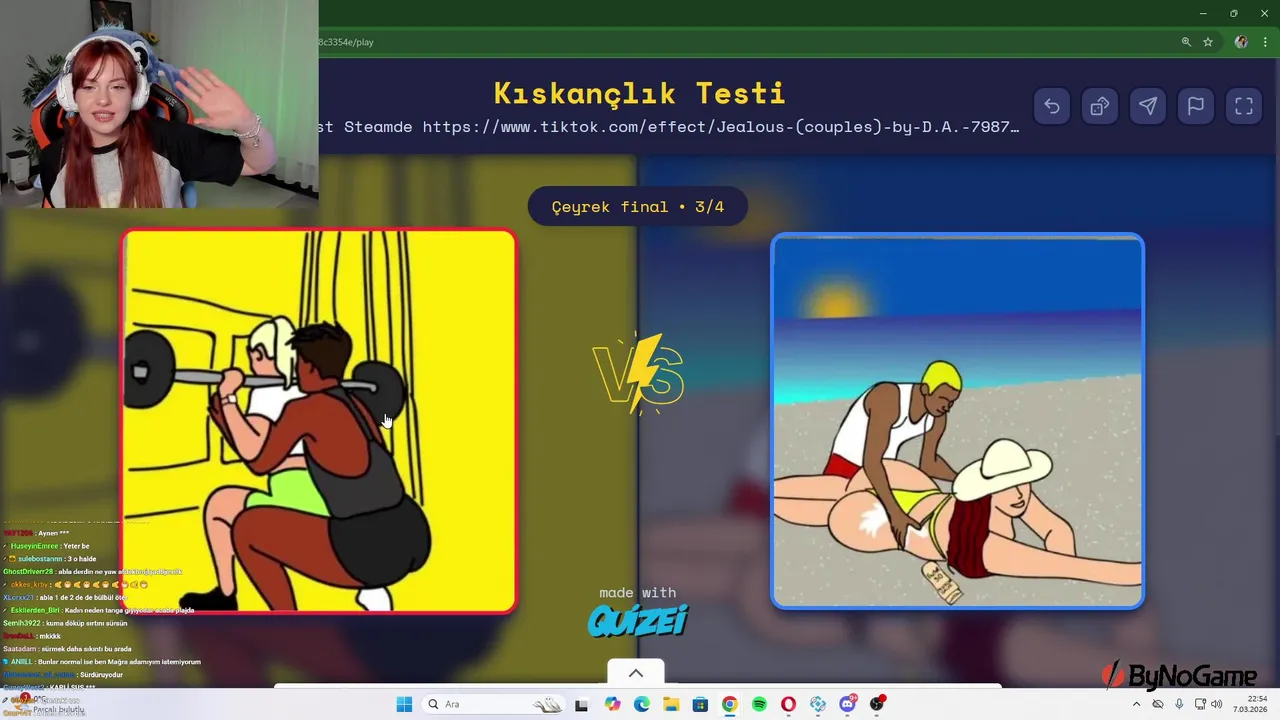Expand the bottom panel with the up chevron
1280x720 pixels.
point(636,673)
